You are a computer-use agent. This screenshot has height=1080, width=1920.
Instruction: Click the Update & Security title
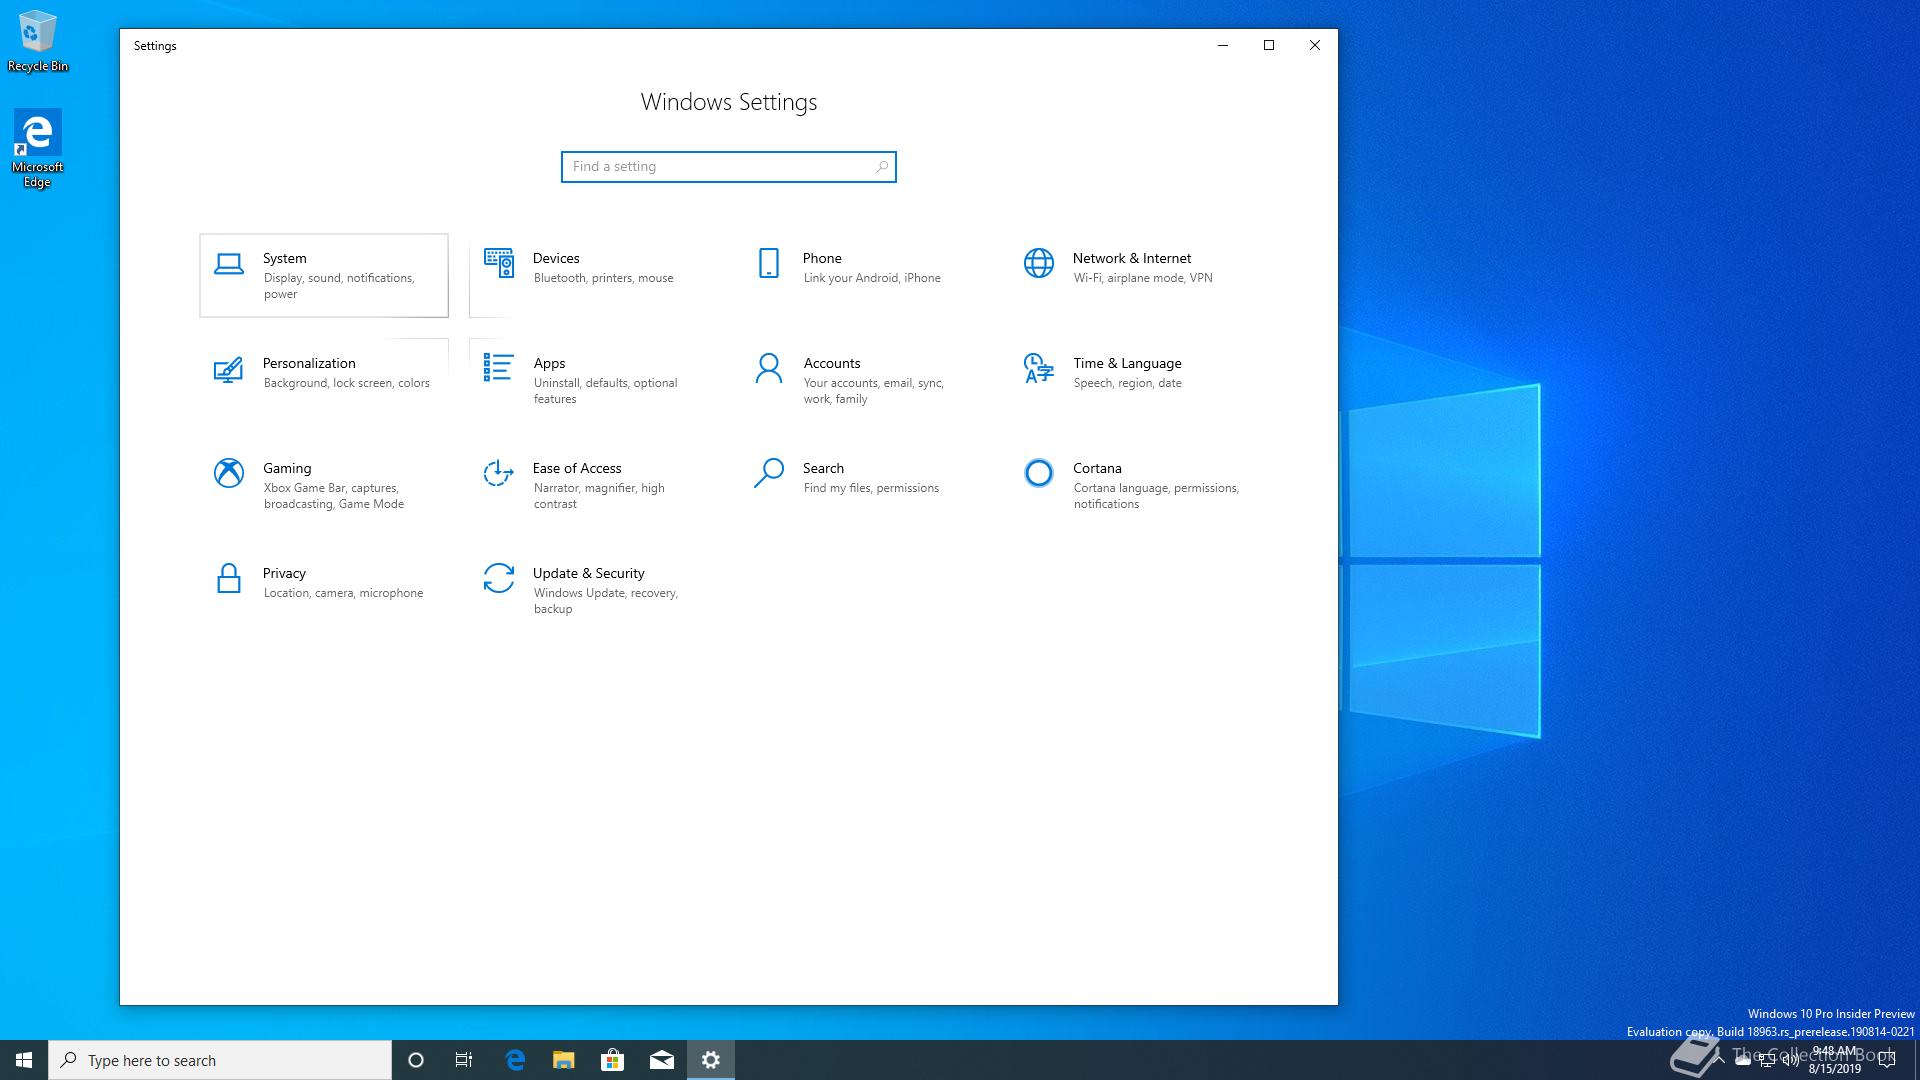tap(588, 573)
